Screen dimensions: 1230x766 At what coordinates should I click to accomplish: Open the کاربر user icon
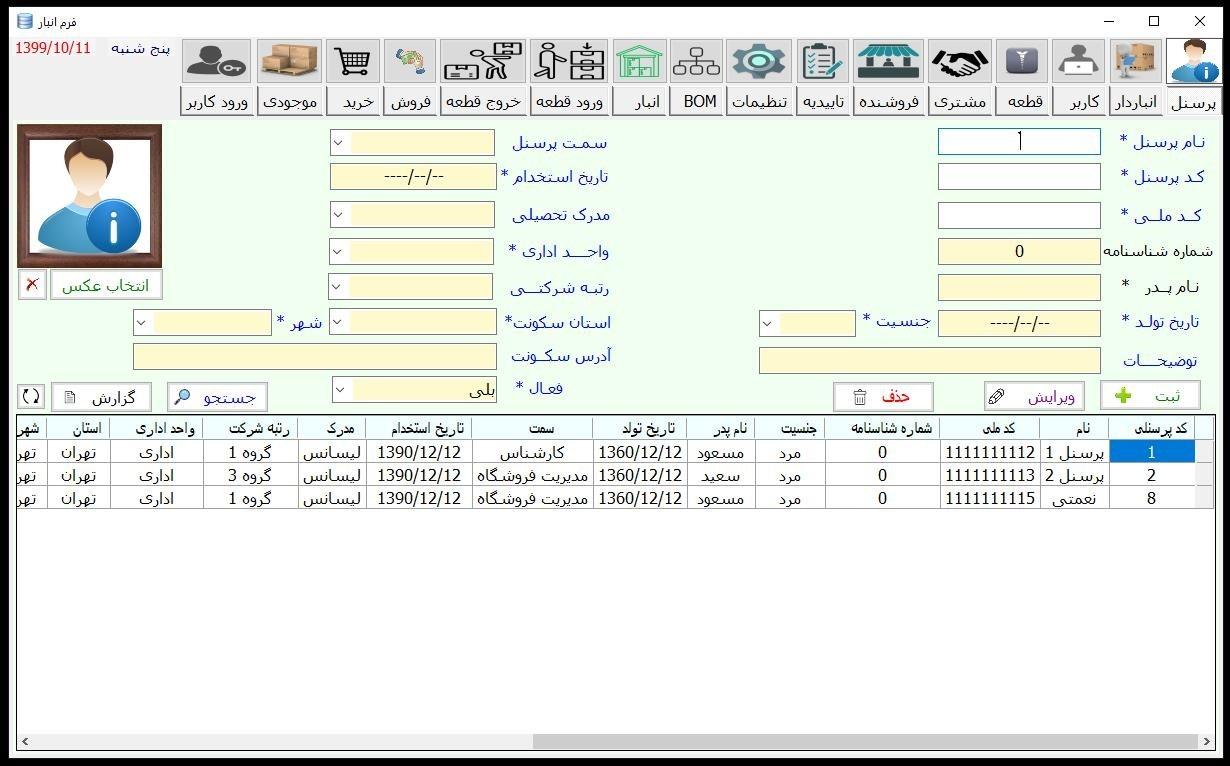(x=1079, y=62)
